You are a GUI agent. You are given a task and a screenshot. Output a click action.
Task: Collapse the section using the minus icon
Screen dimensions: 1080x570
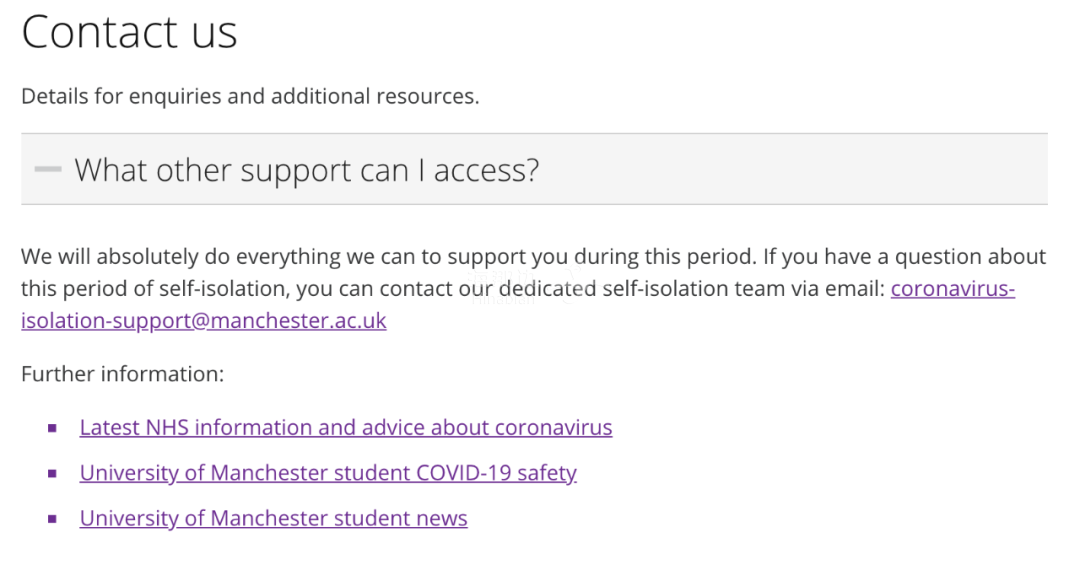click(x=48, y=169)
